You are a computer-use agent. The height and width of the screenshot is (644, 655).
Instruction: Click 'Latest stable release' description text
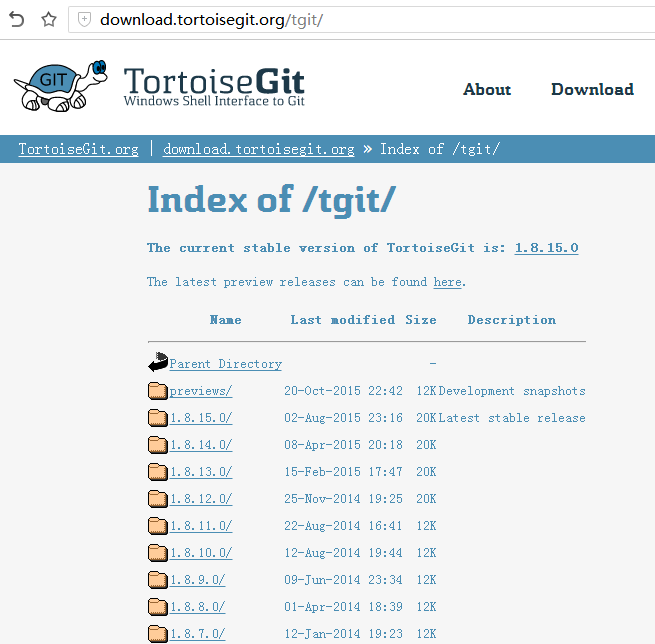click(x=512, y=418)
